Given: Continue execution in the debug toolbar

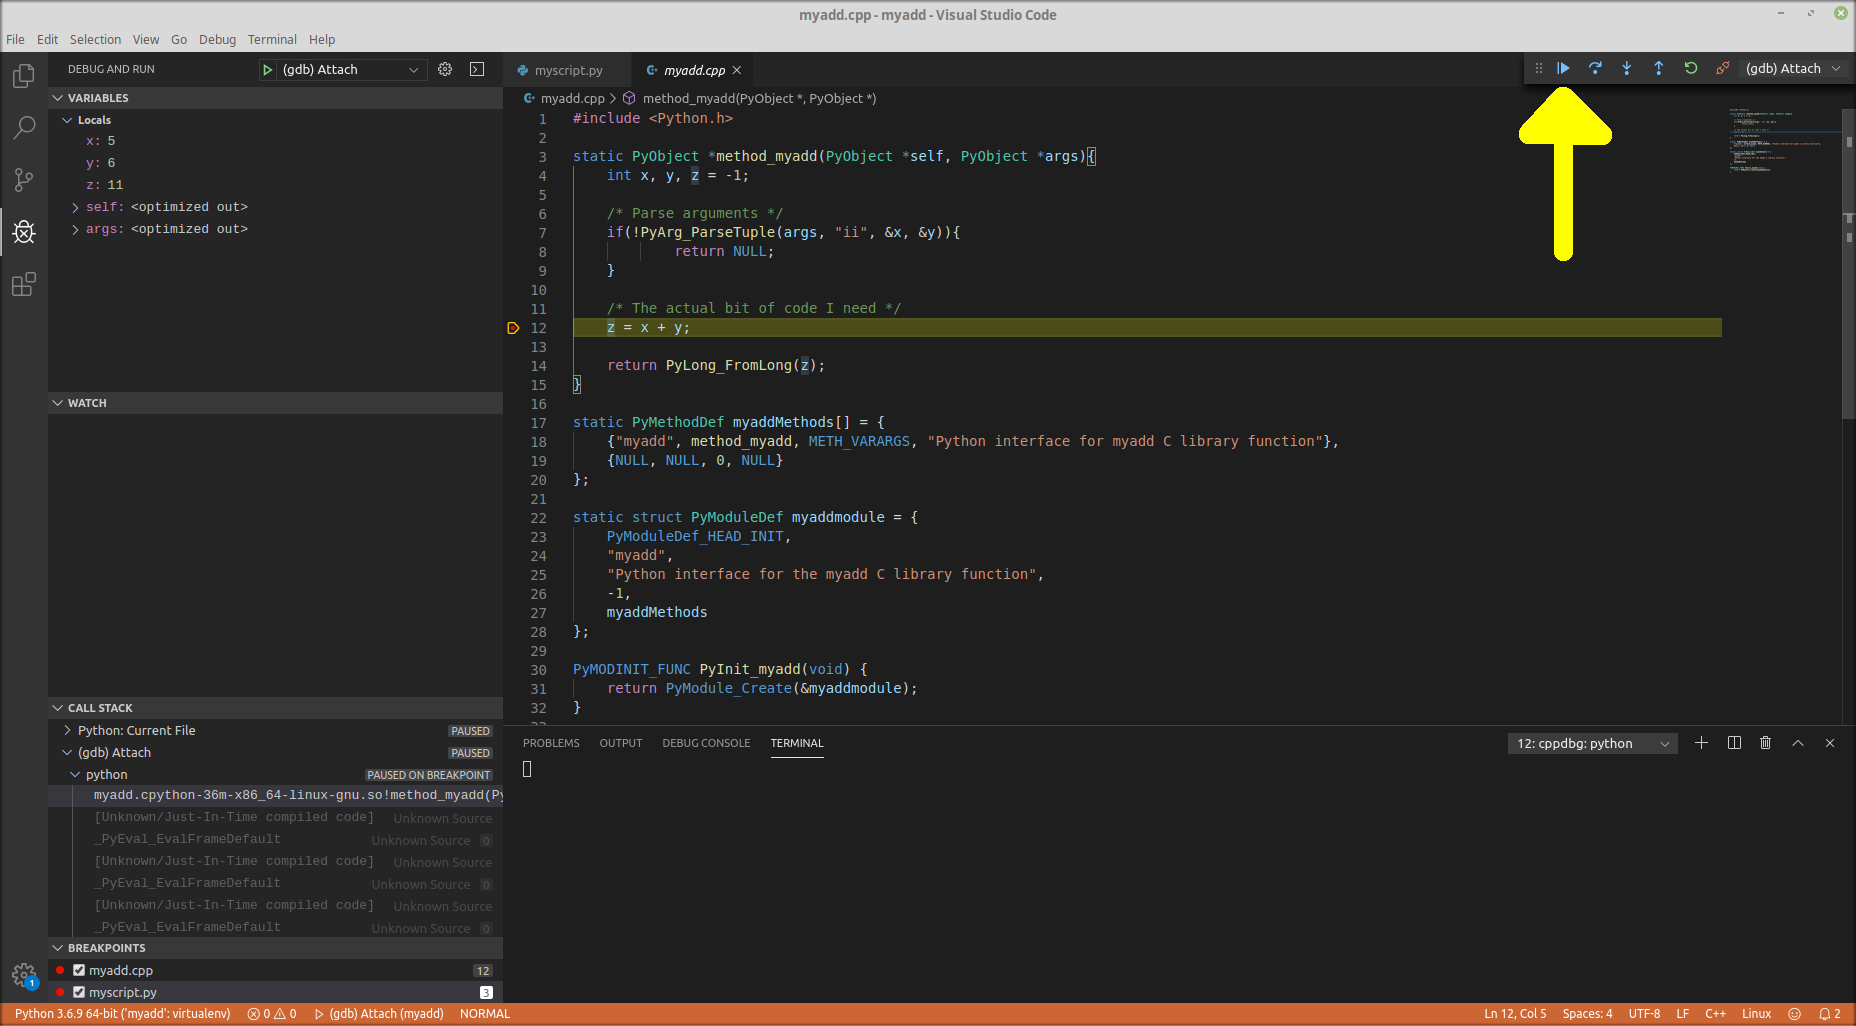Looking at the screenshot, I should [1563, 68].
